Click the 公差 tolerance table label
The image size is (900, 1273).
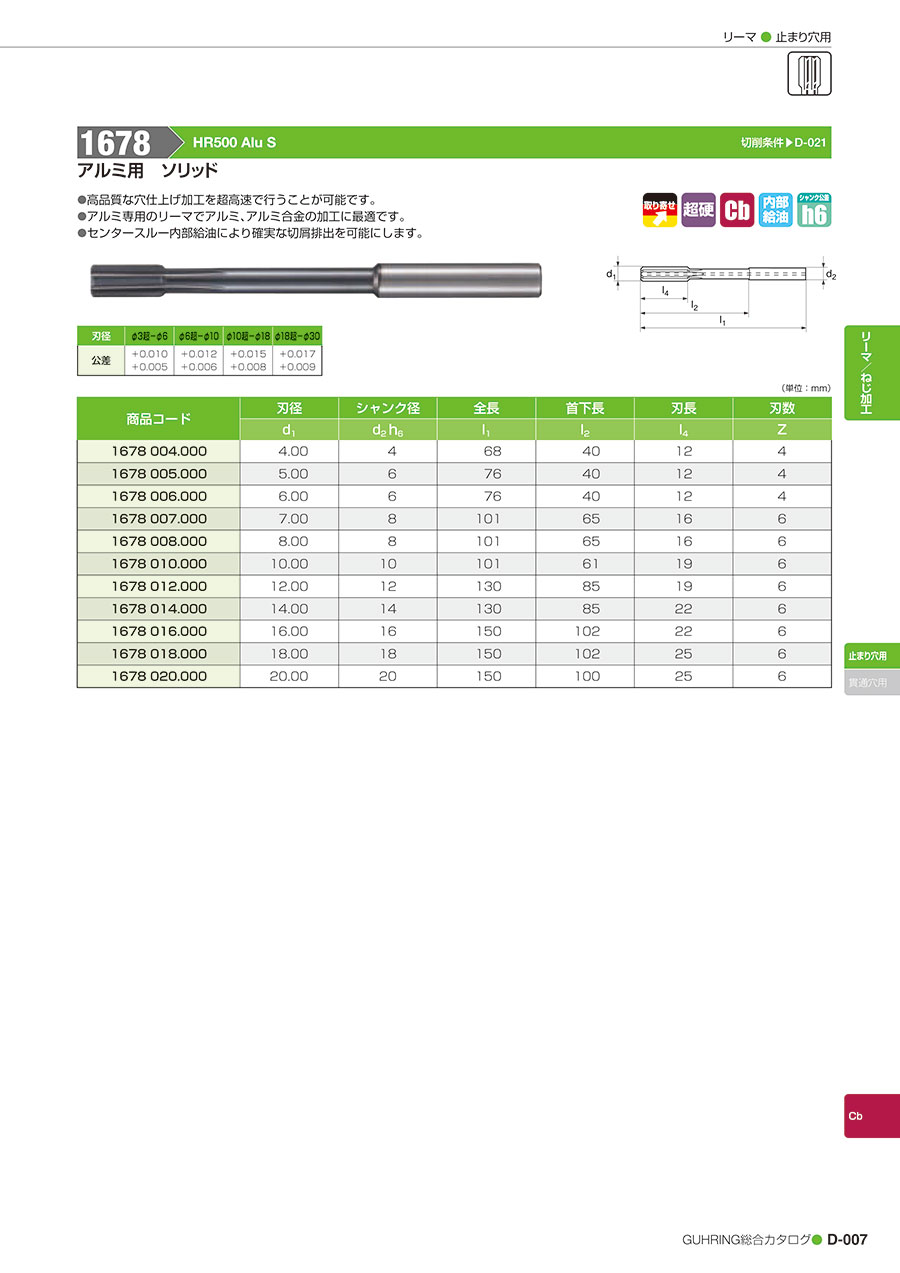coord(101,360)
